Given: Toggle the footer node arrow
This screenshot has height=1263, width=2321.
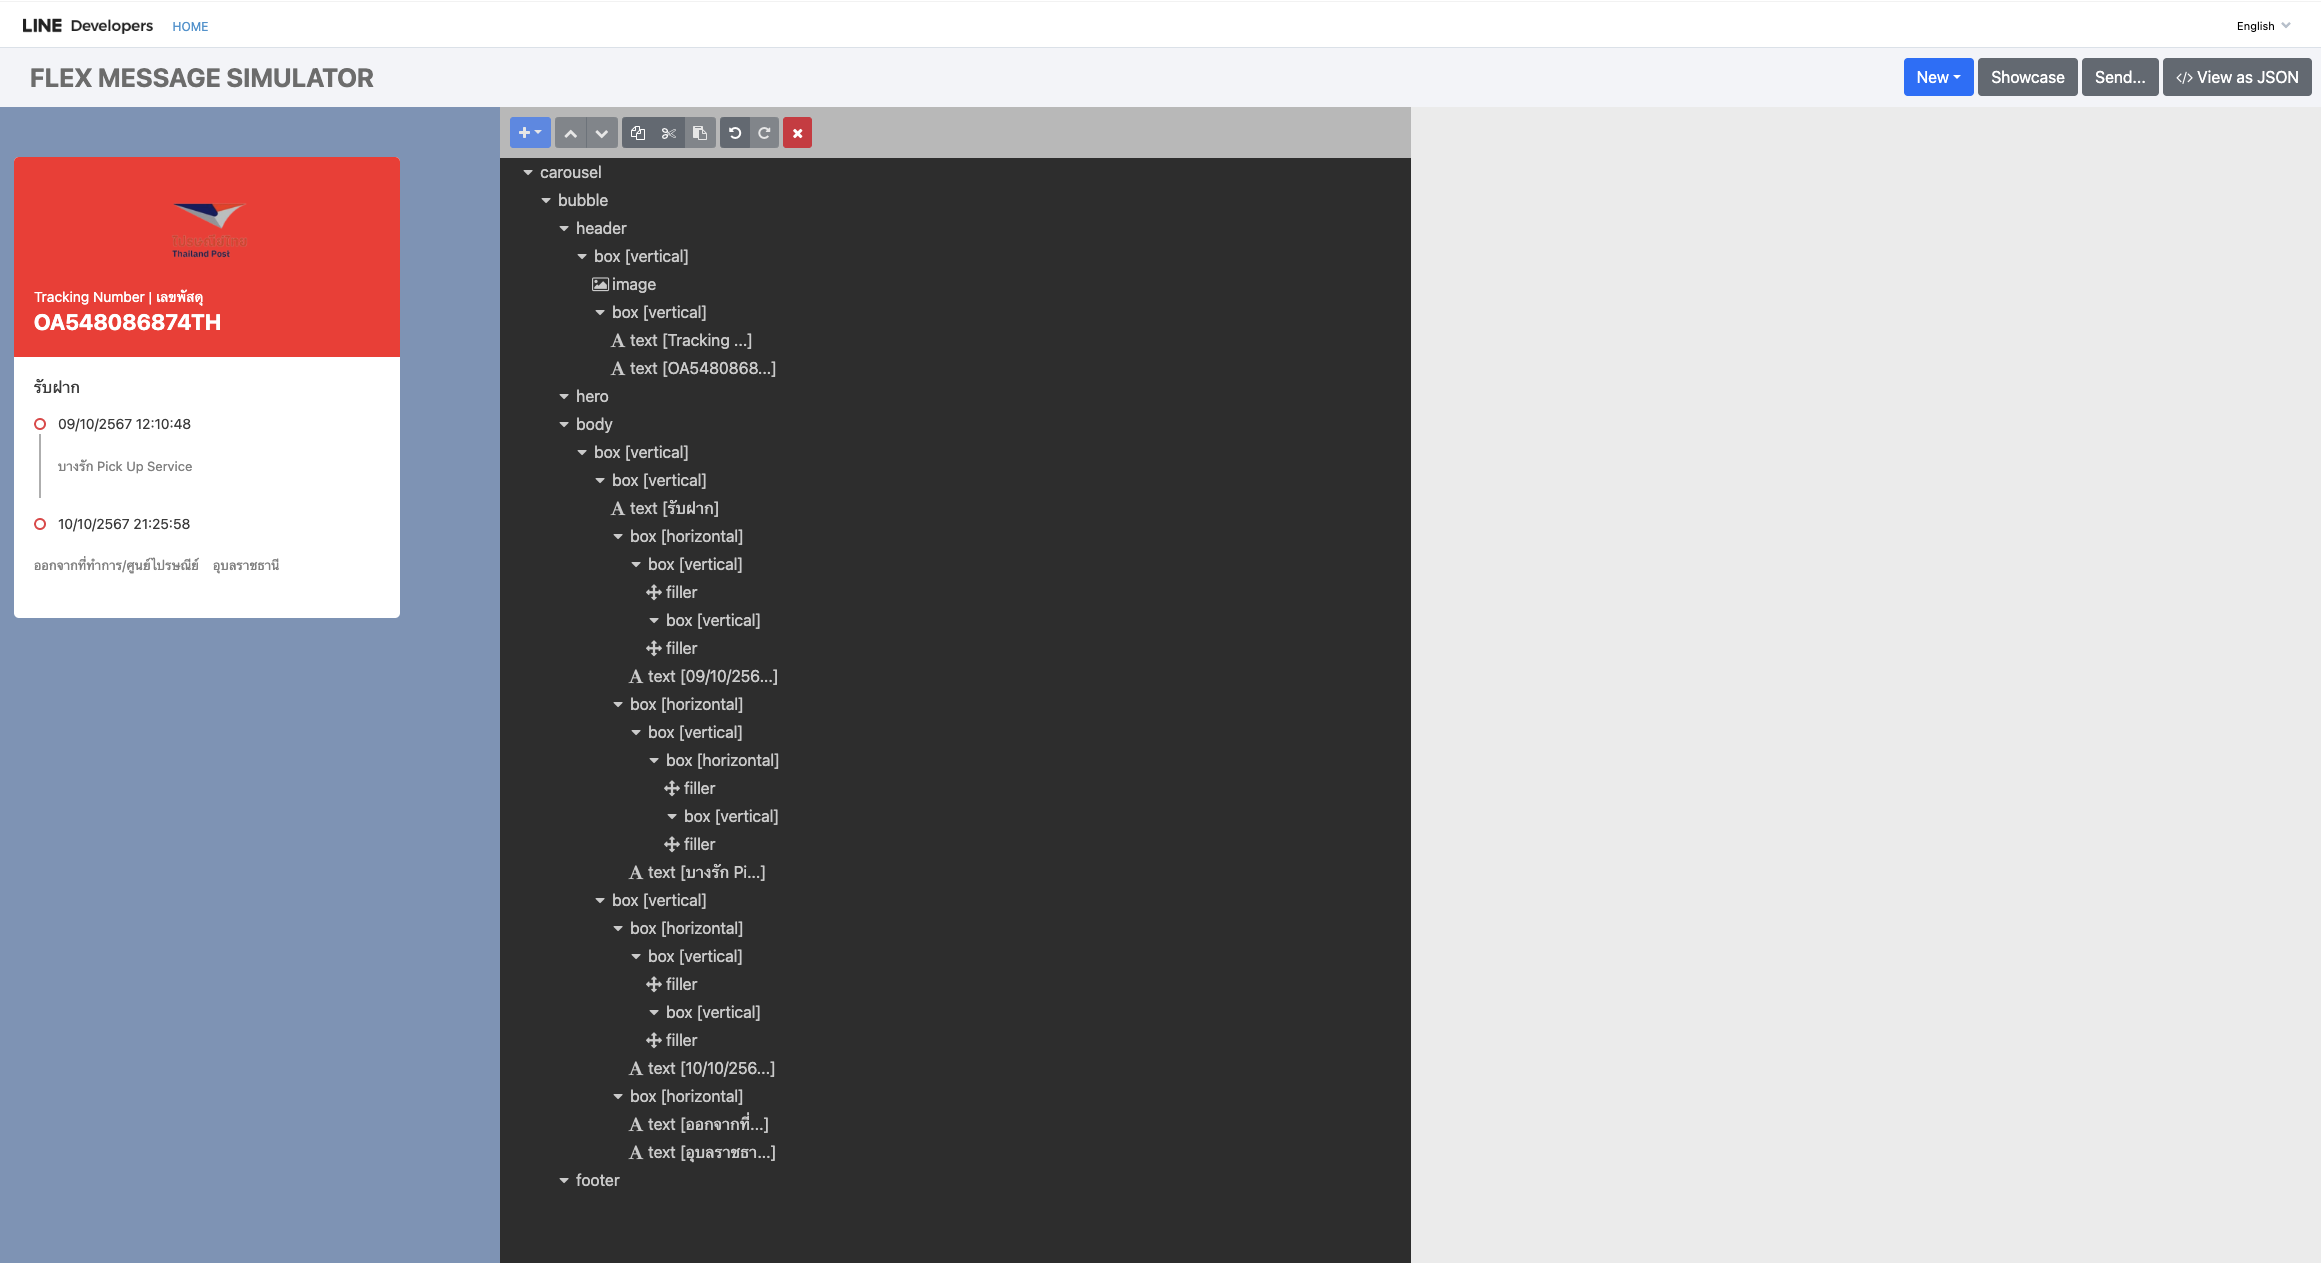Looking at the screenshot, I should pos(564,1181).
